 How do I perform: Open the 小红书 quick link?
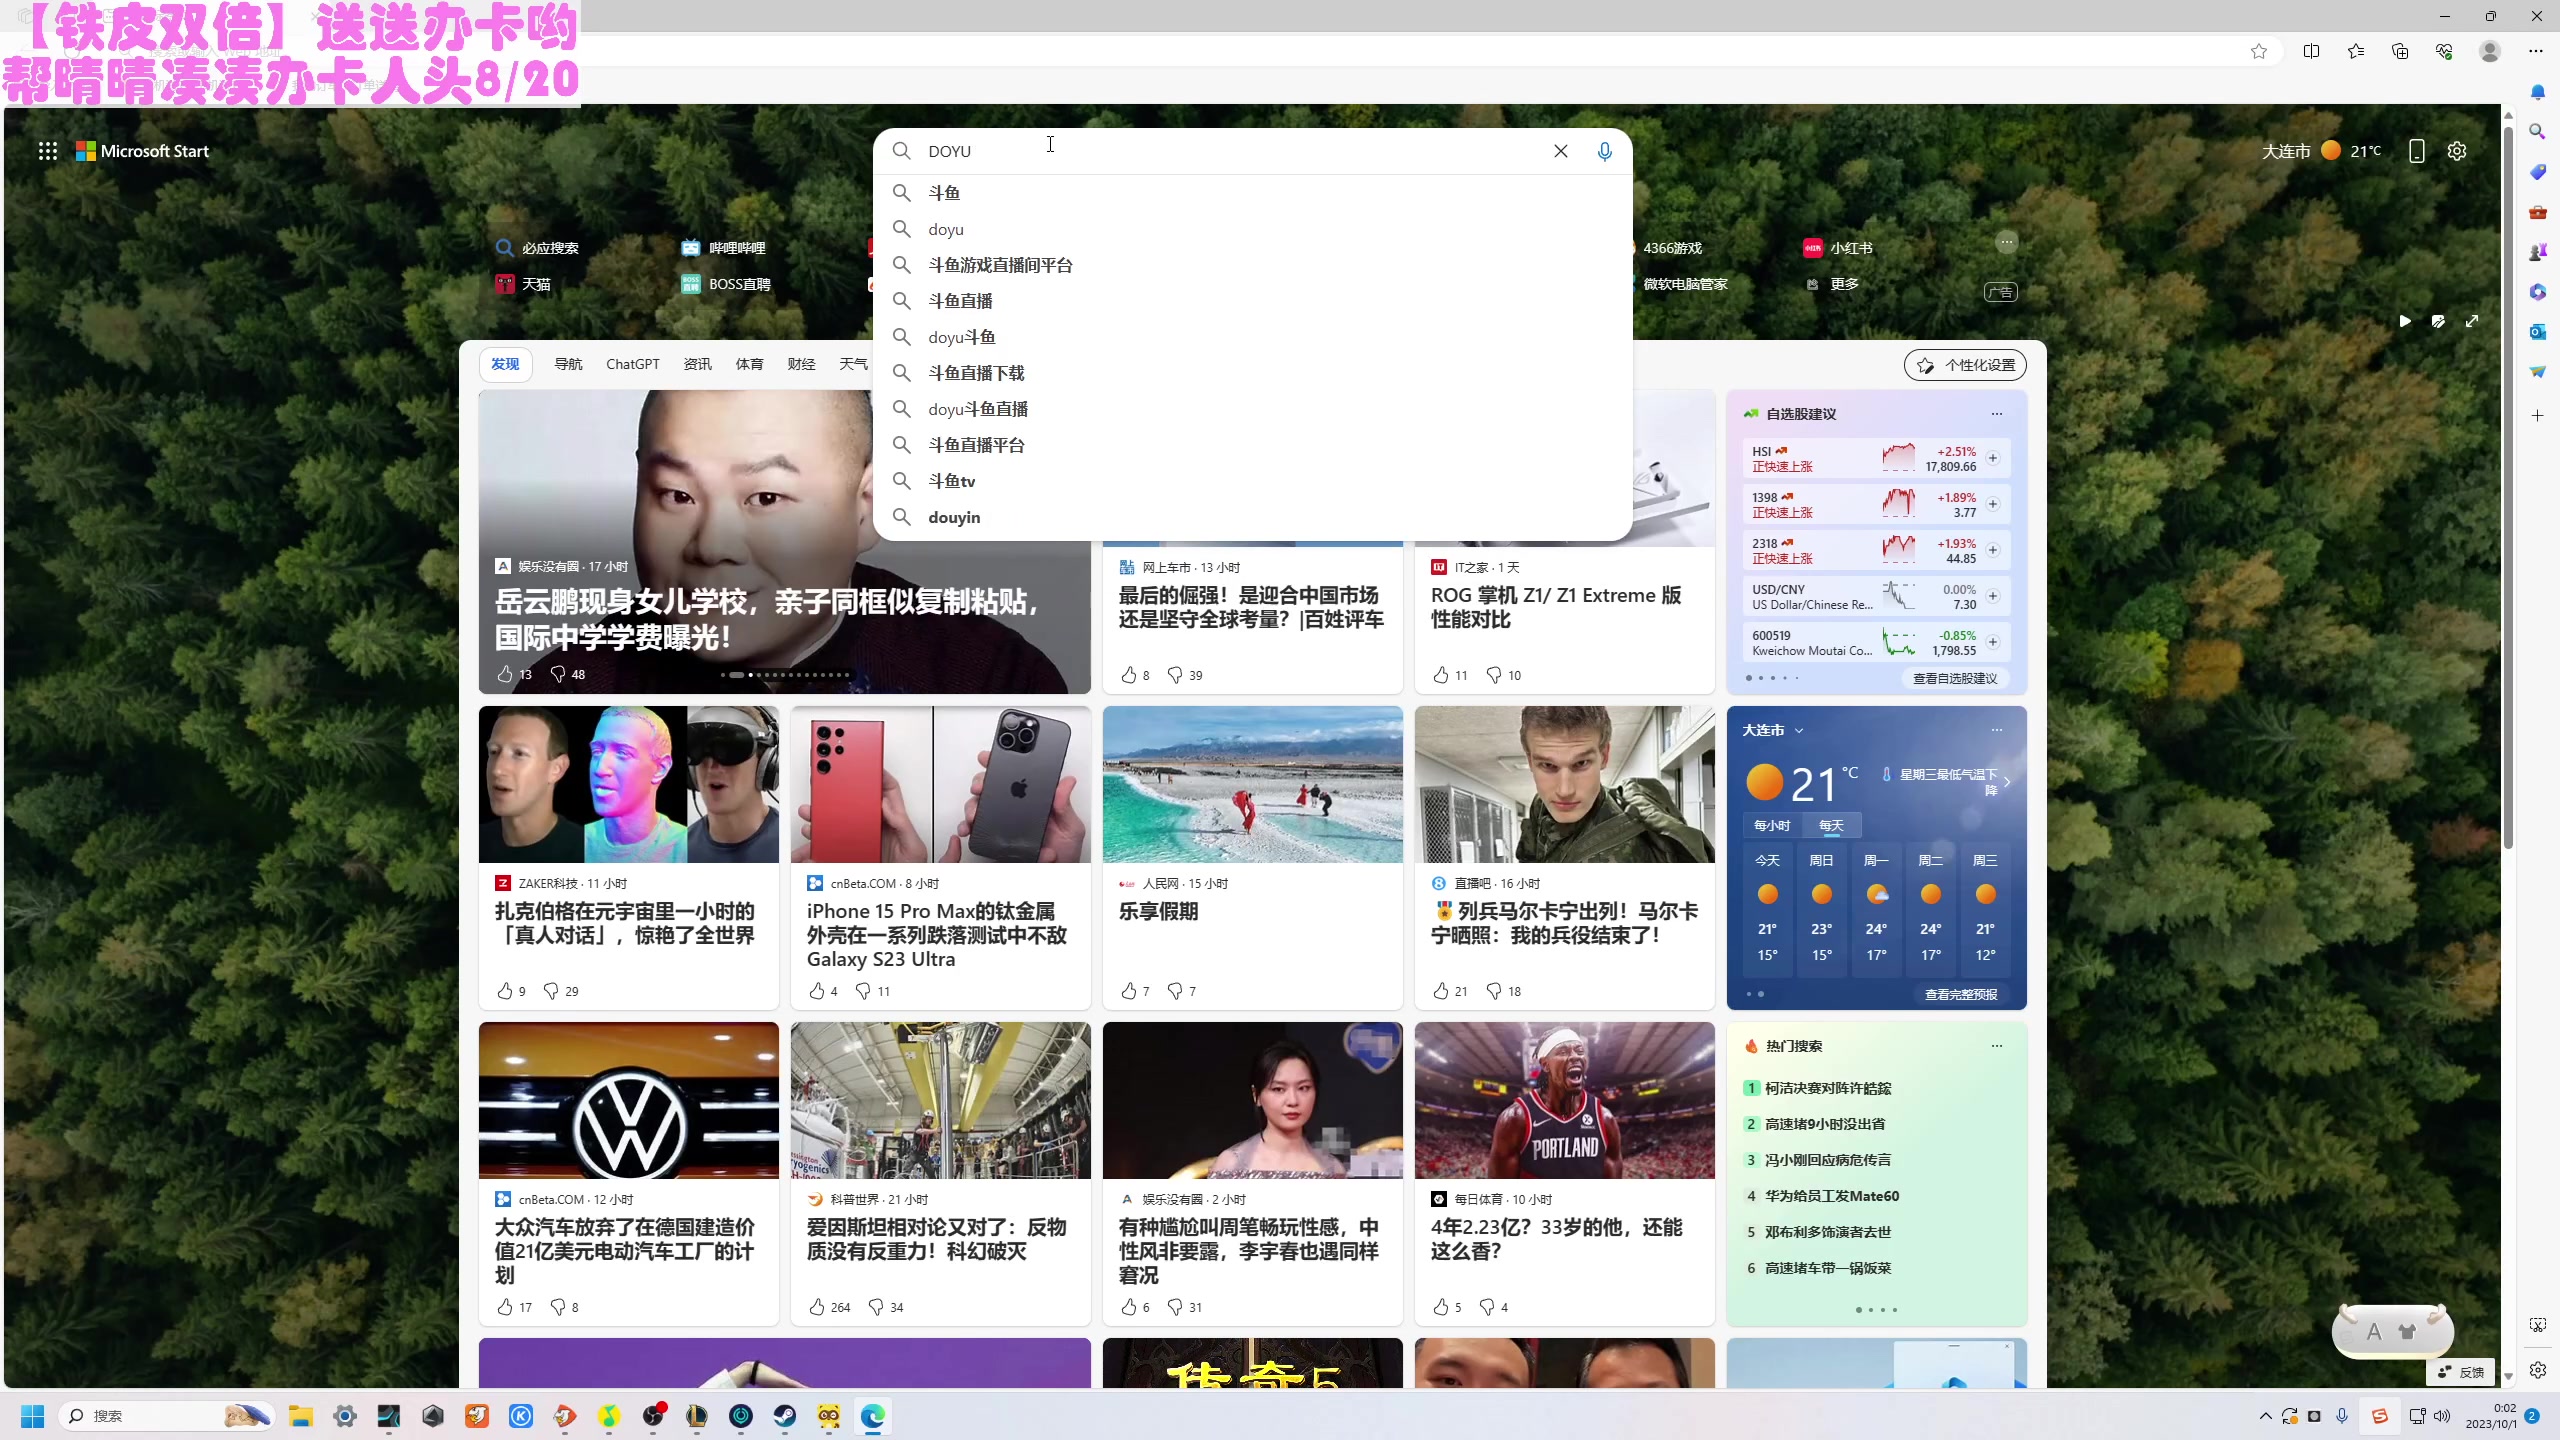(x=1838, y=248)
